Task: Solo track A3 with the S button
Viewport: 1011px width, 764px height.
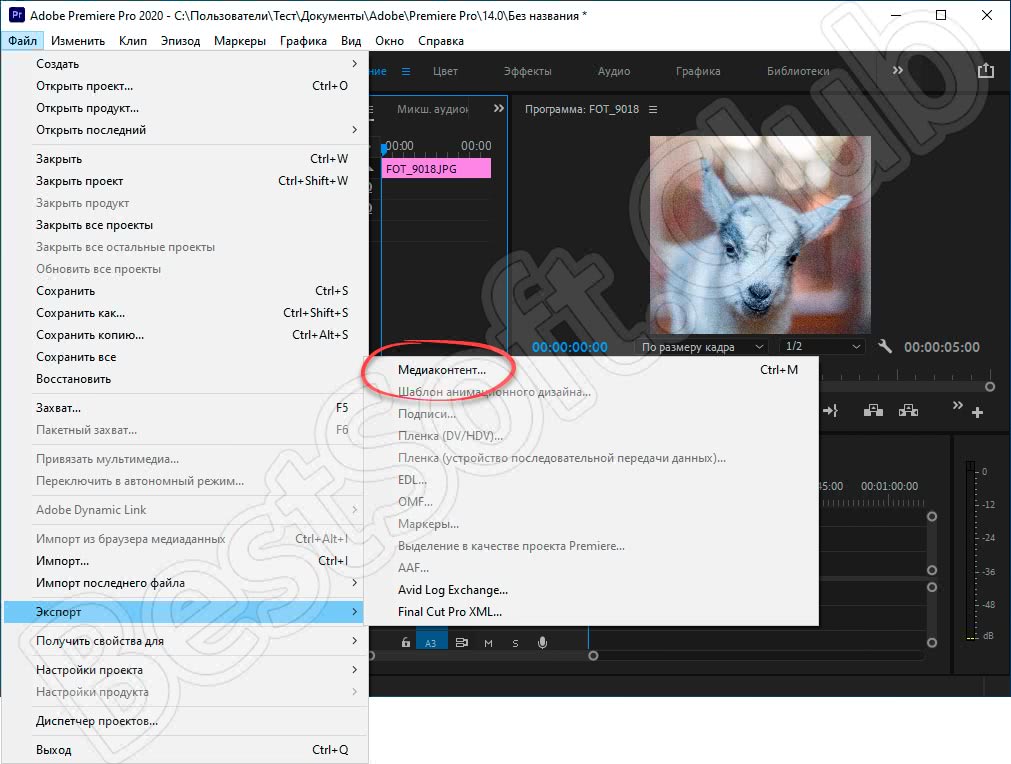Action: pyautogui.click(x=515, y=643)
